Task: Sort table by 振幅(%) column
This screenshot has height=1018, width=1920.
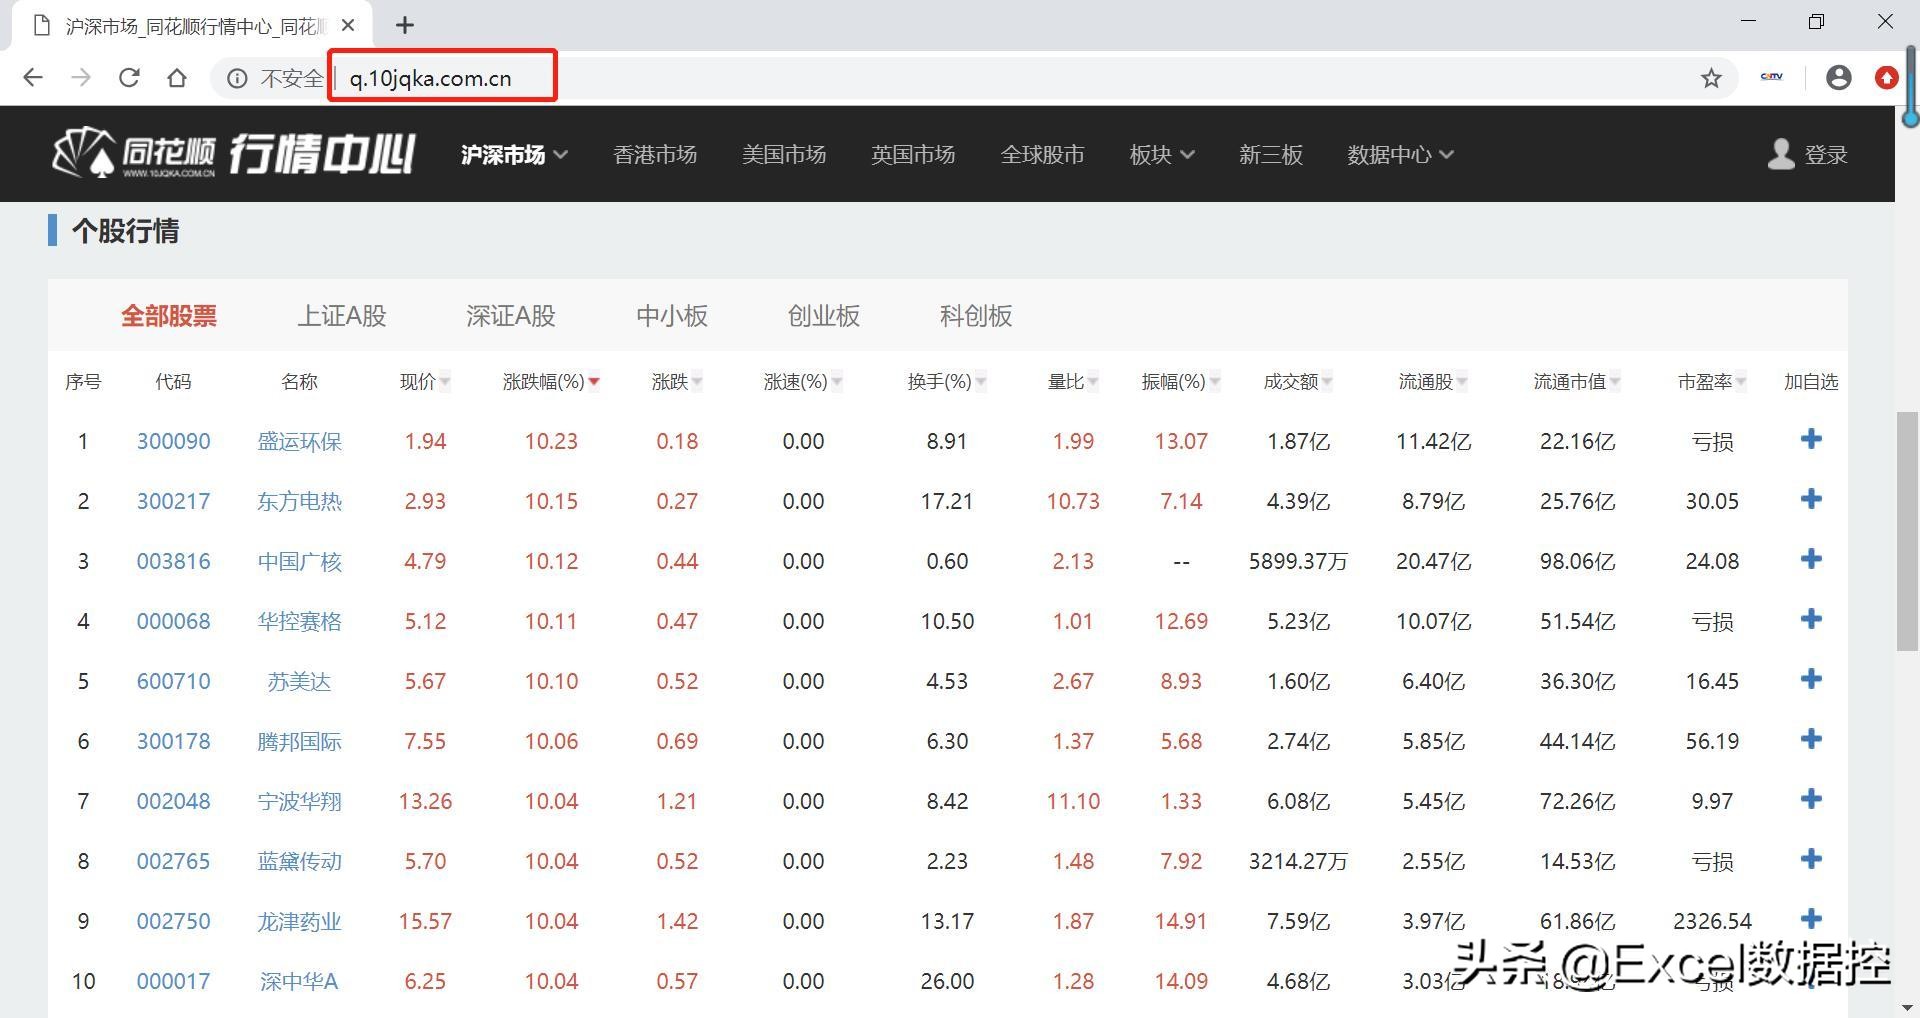Action: coord(1181,381)
